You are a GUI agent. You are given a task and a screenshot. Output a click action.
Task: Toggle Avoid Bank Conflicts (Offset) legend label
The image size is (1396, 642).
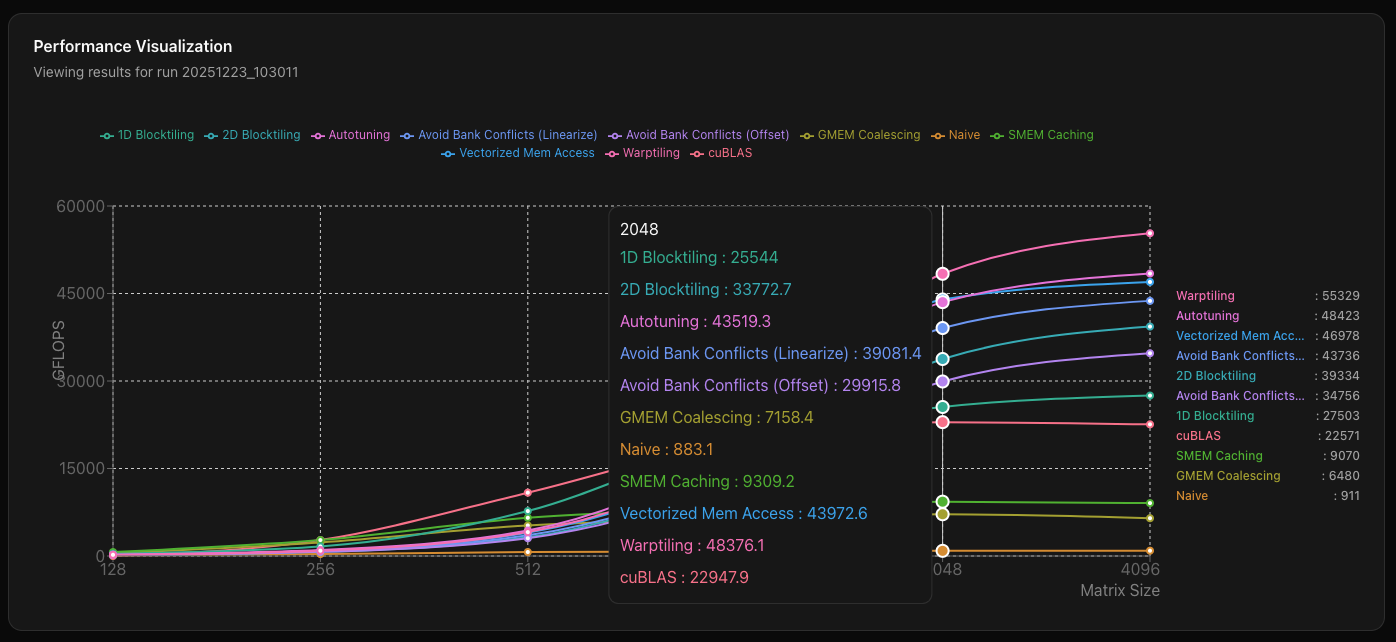(x=707, y=135)
